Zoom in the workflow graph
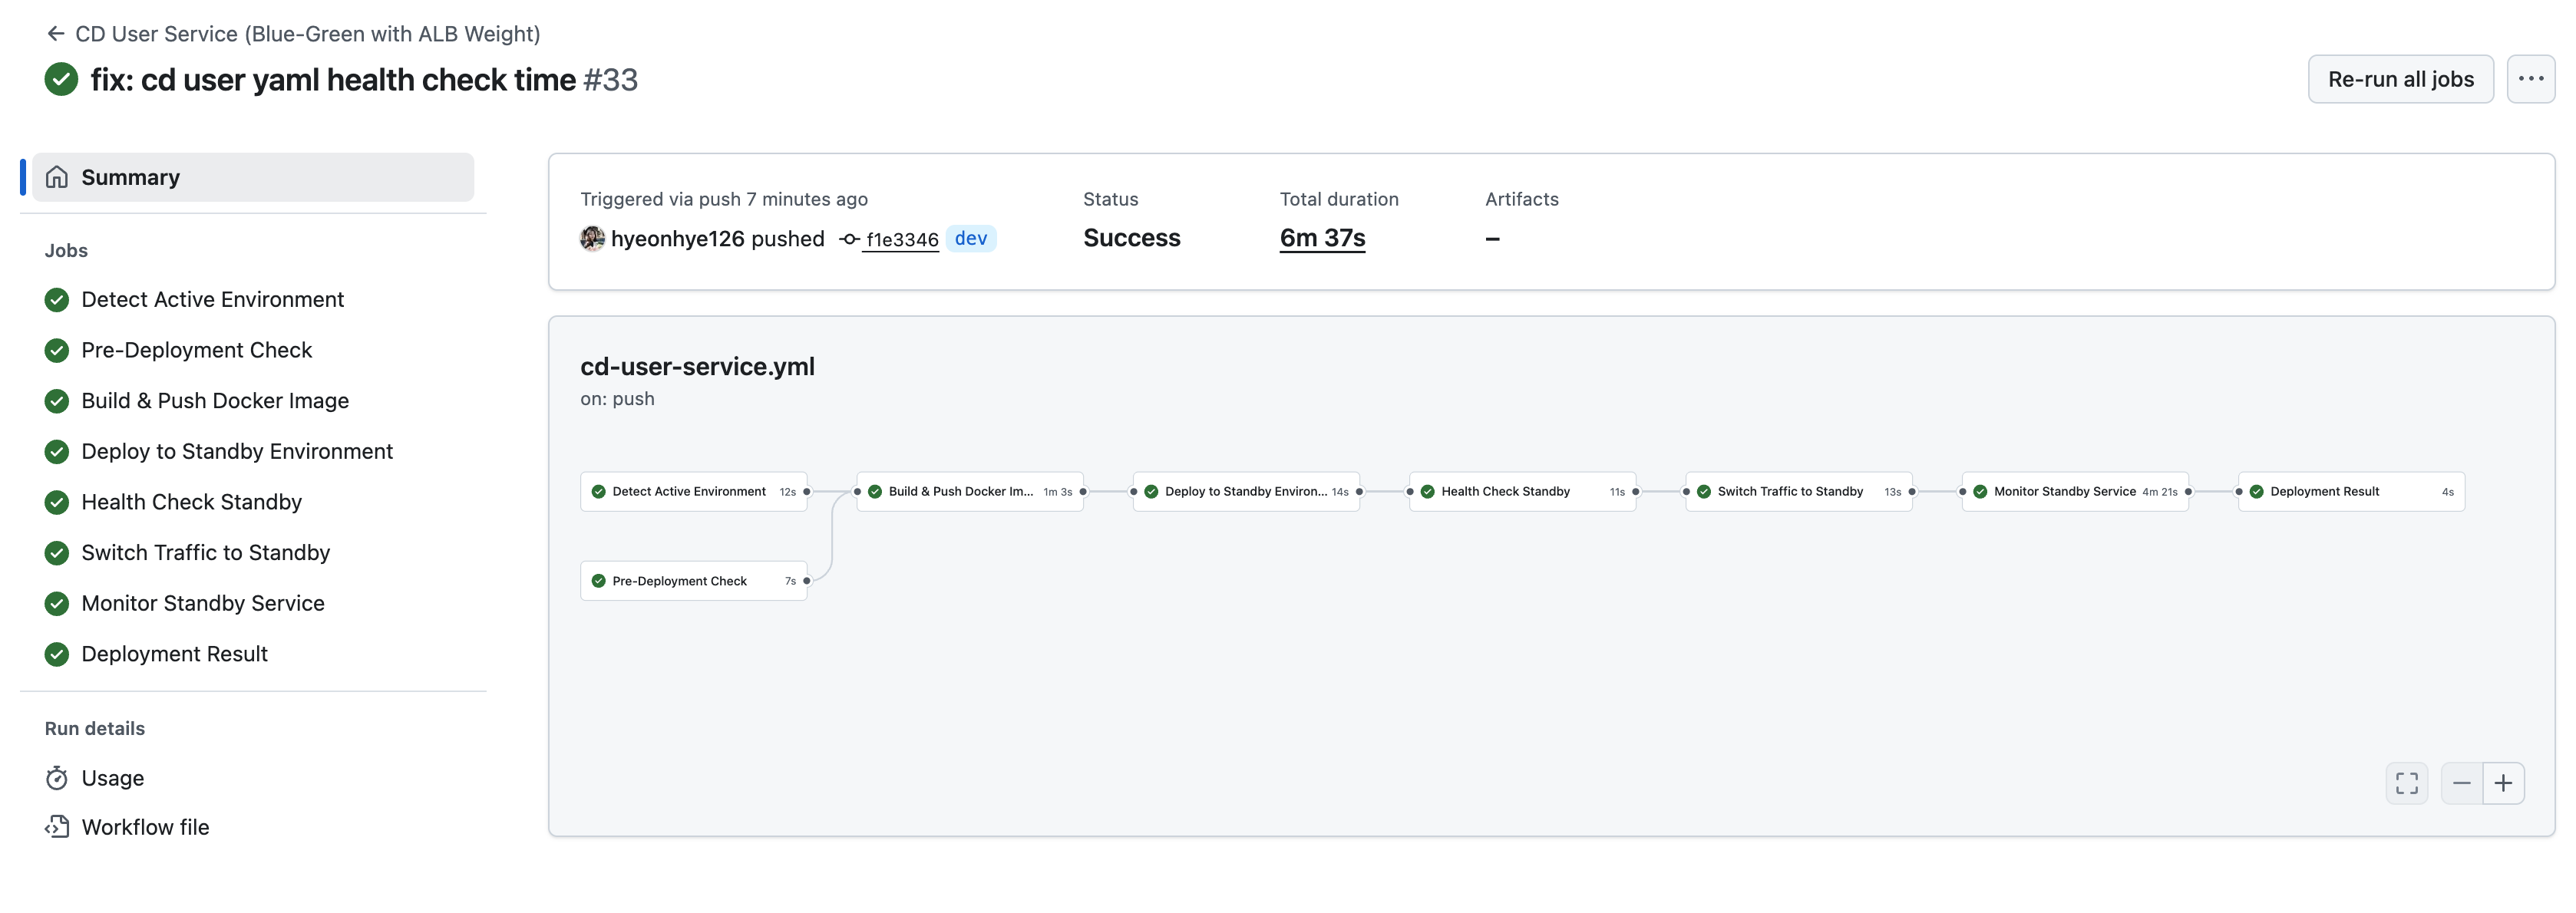Image resolution: width=2576 pixels, height=913 pixels. [x=2503, y=783]
